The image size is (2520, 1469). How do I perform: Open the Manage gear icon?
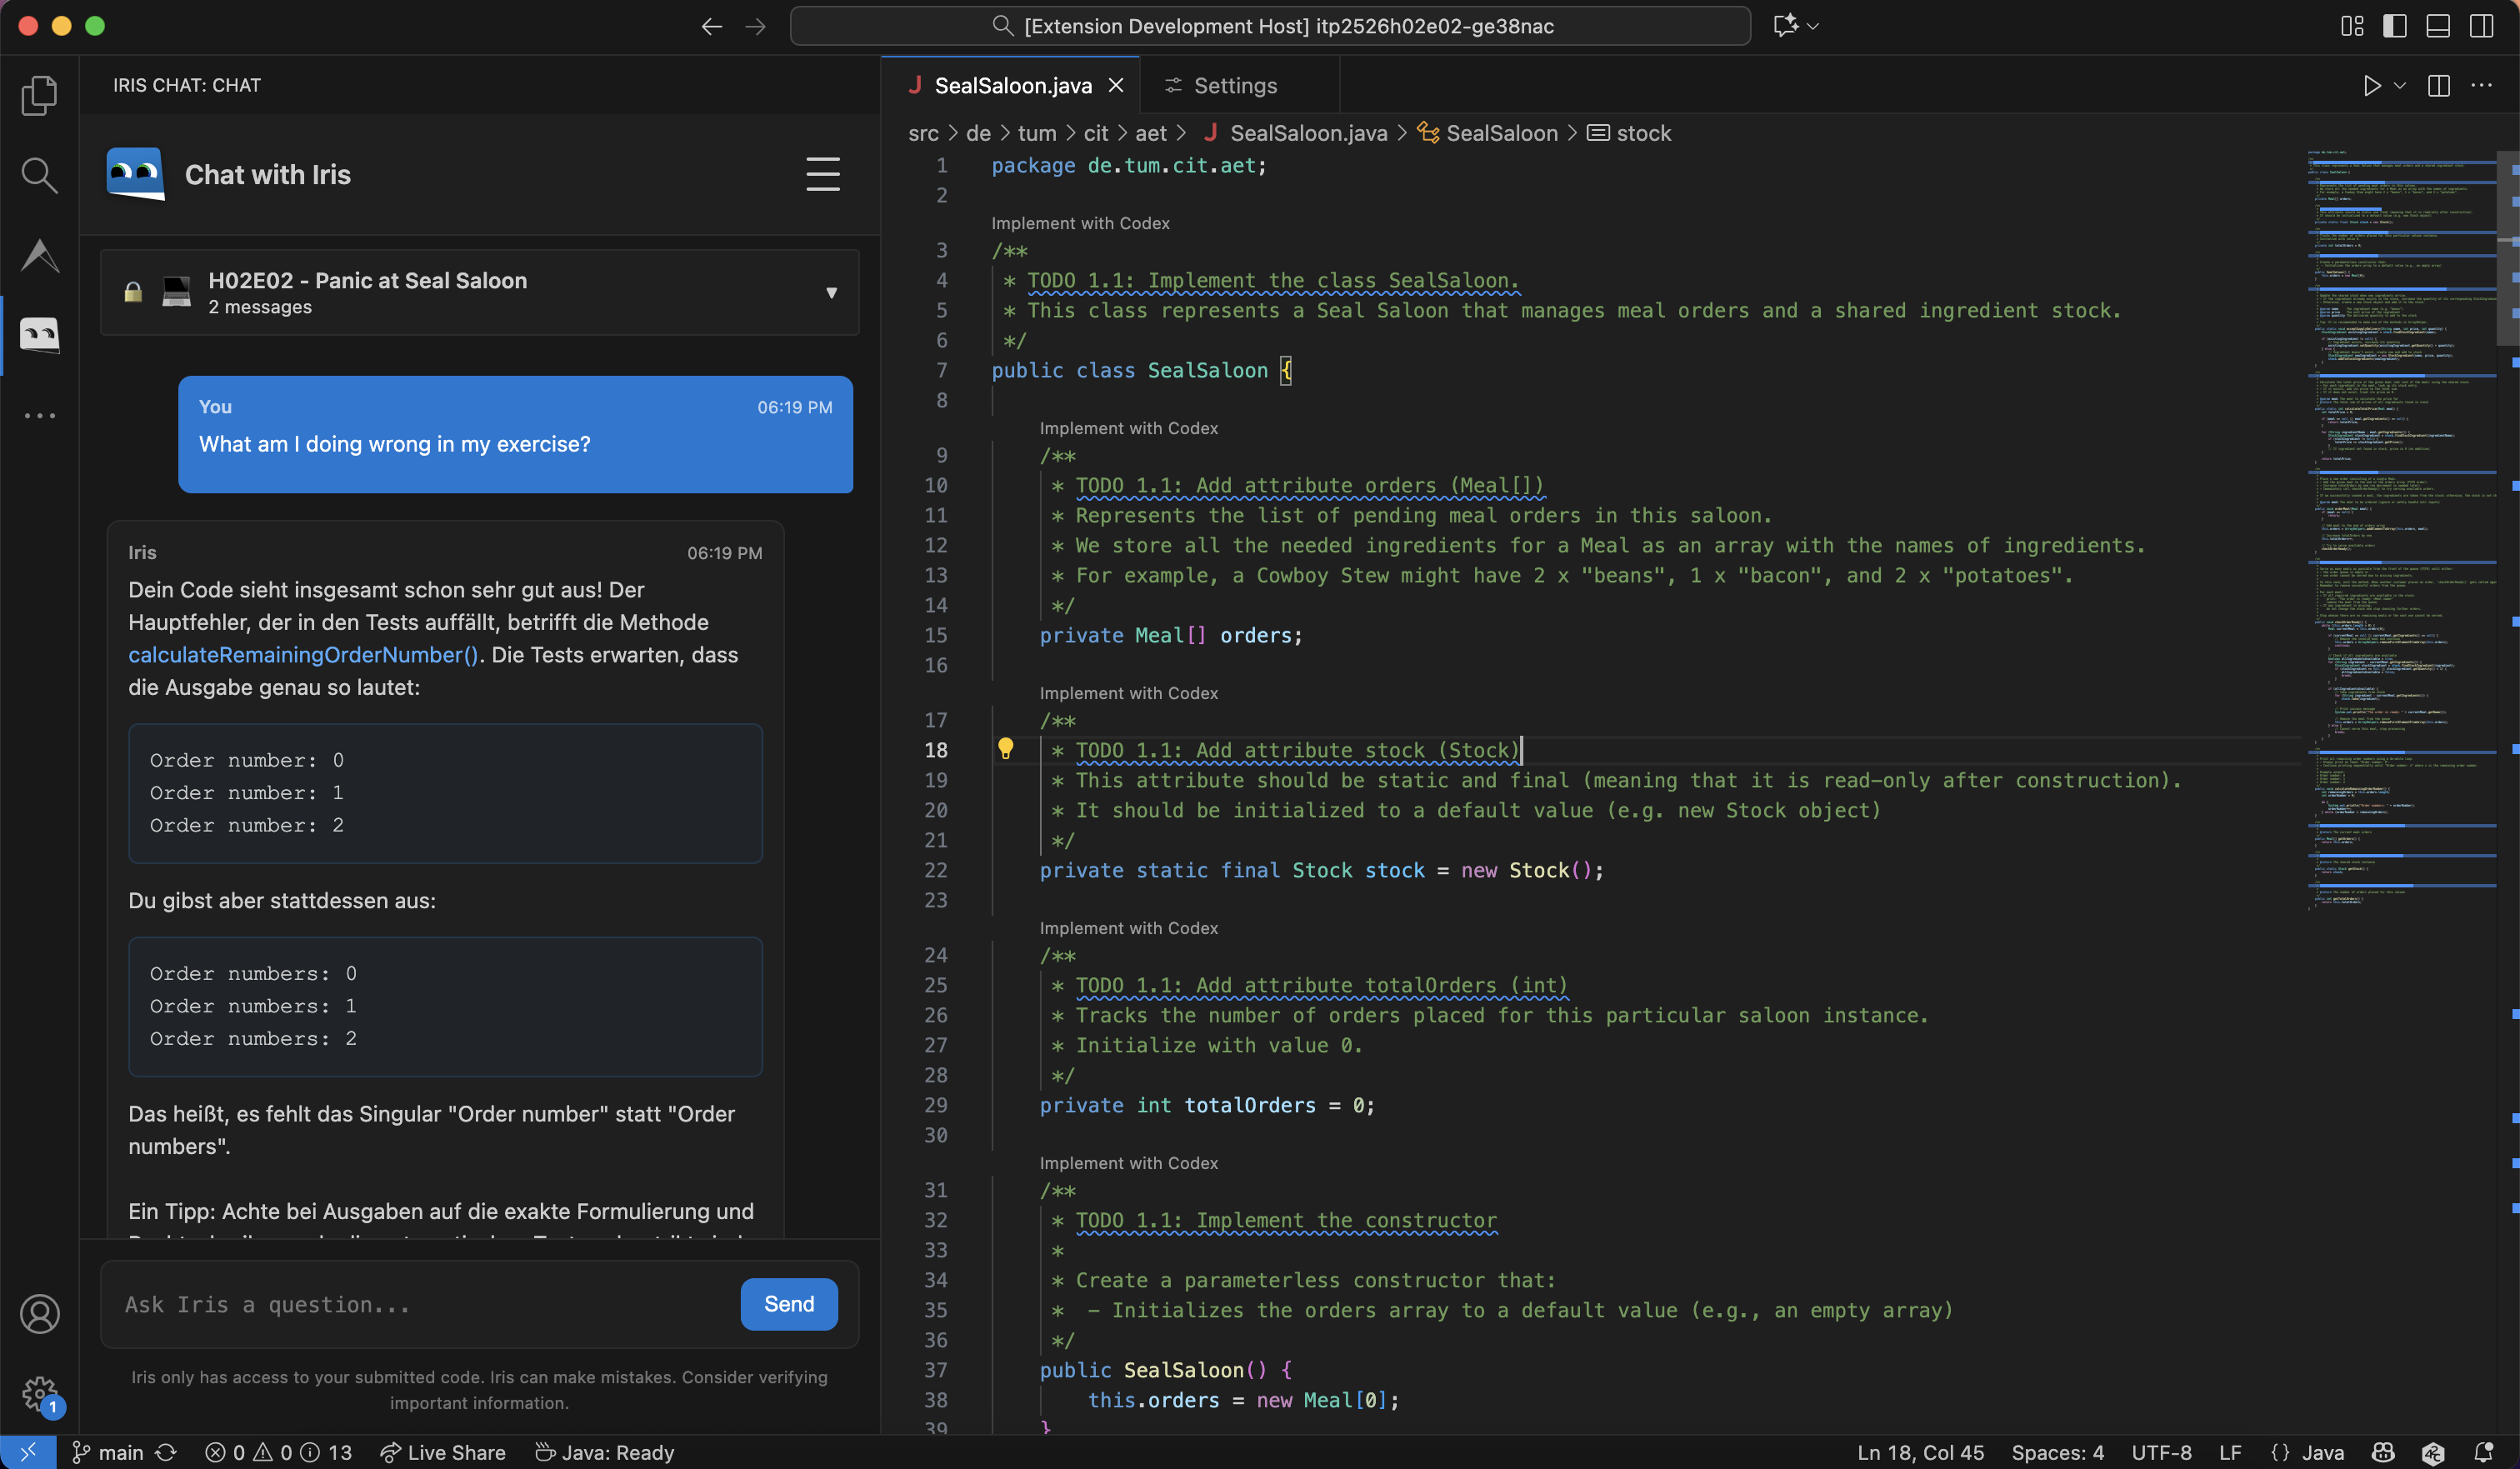[x=39, y=1392]
